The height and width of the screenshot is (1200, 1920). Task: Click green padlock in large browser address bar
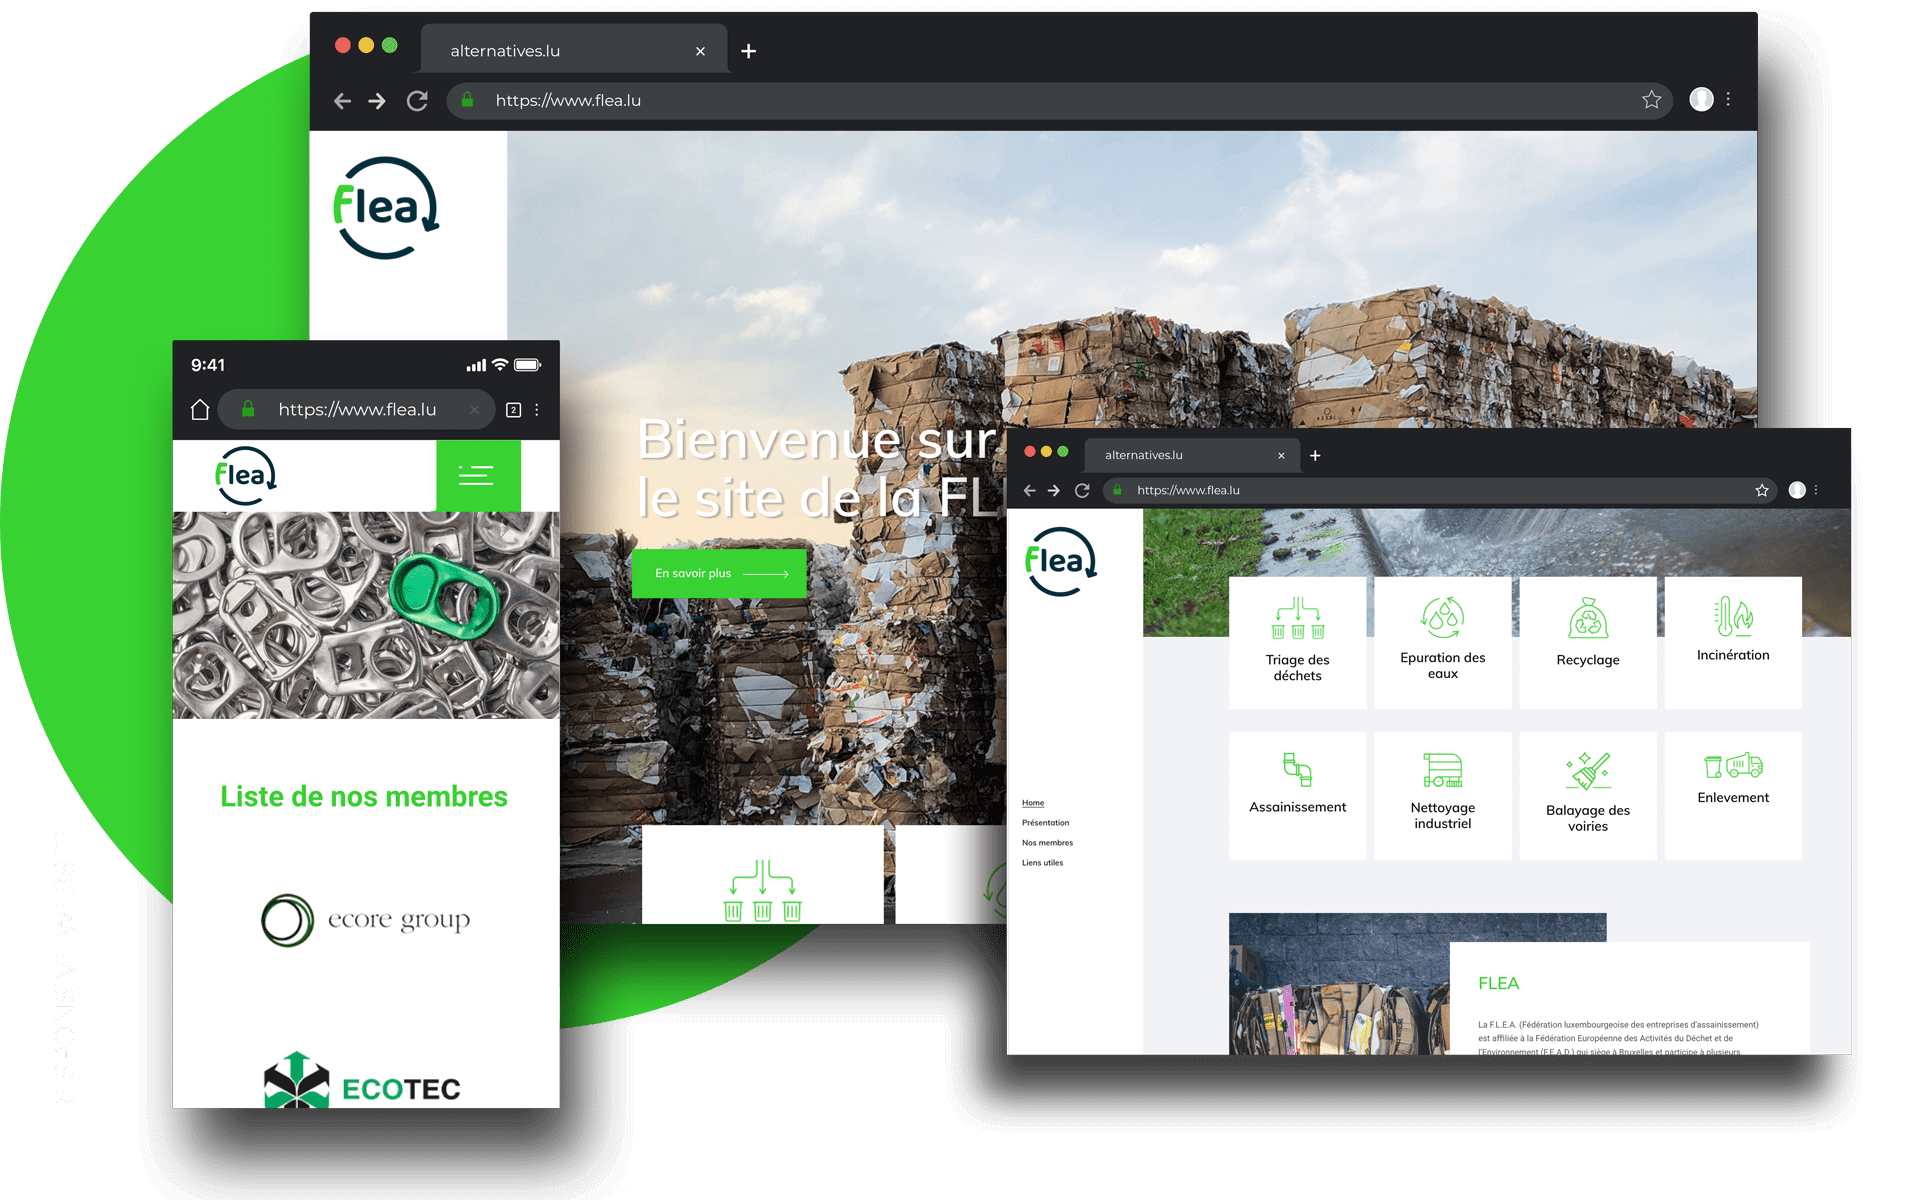point(467,100)
